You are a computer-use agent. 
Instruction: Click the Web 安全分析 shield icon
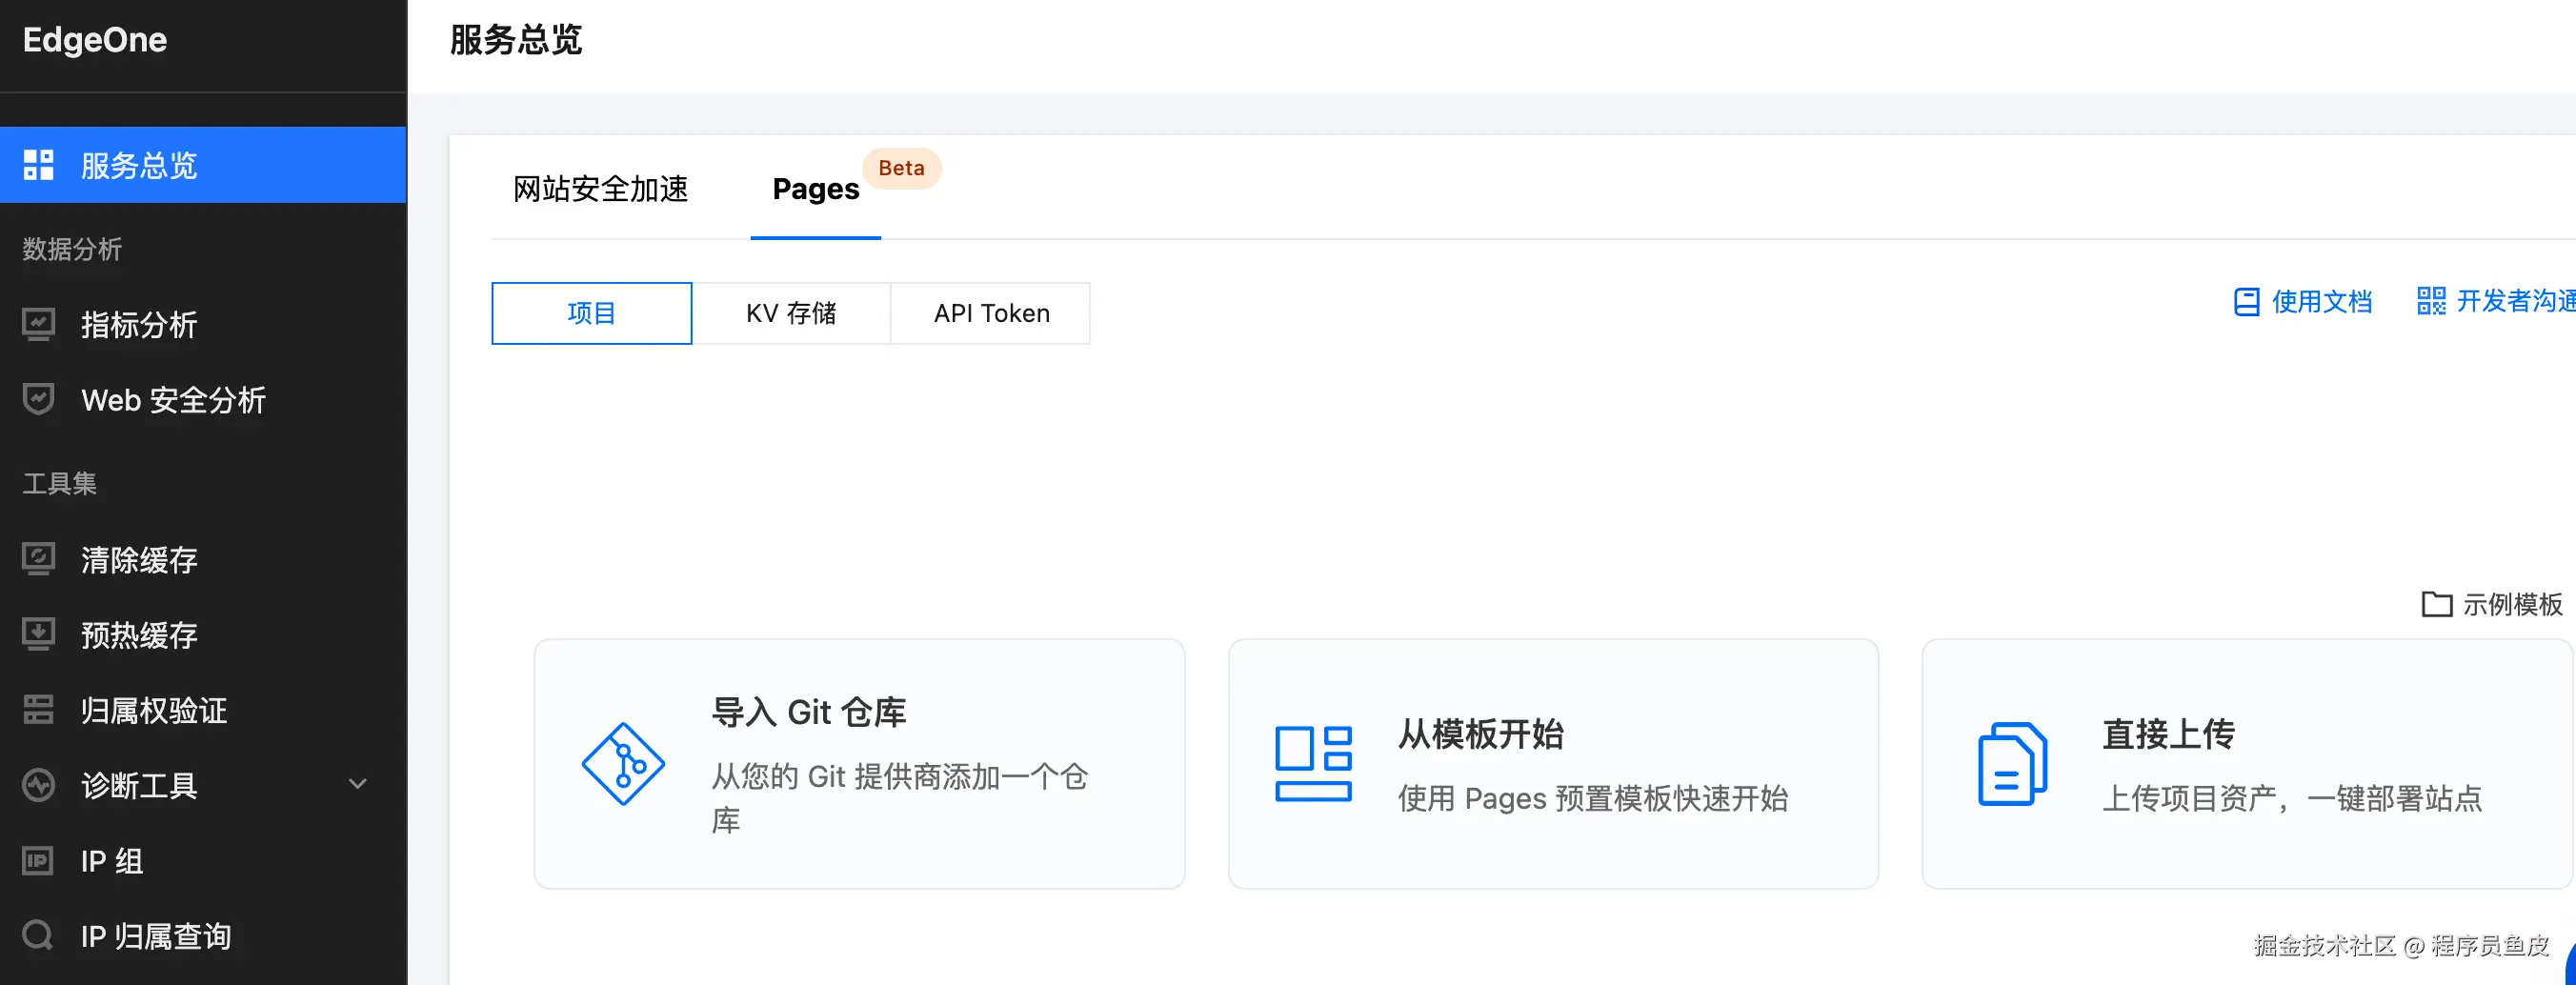(38, 400)
